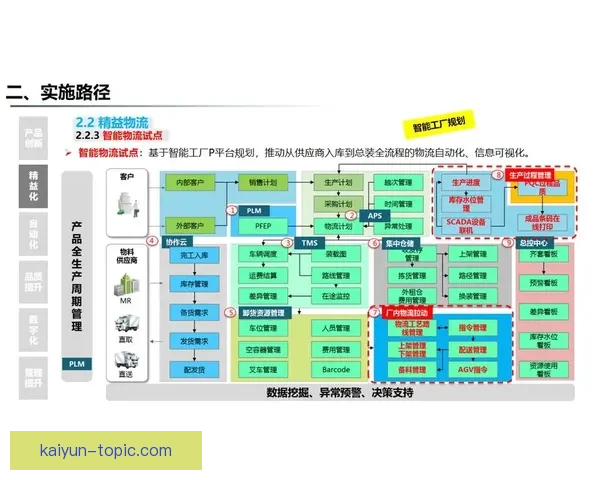
Task: Go to the 数字化 sidebar tab
Action: [x=33, y=330]
